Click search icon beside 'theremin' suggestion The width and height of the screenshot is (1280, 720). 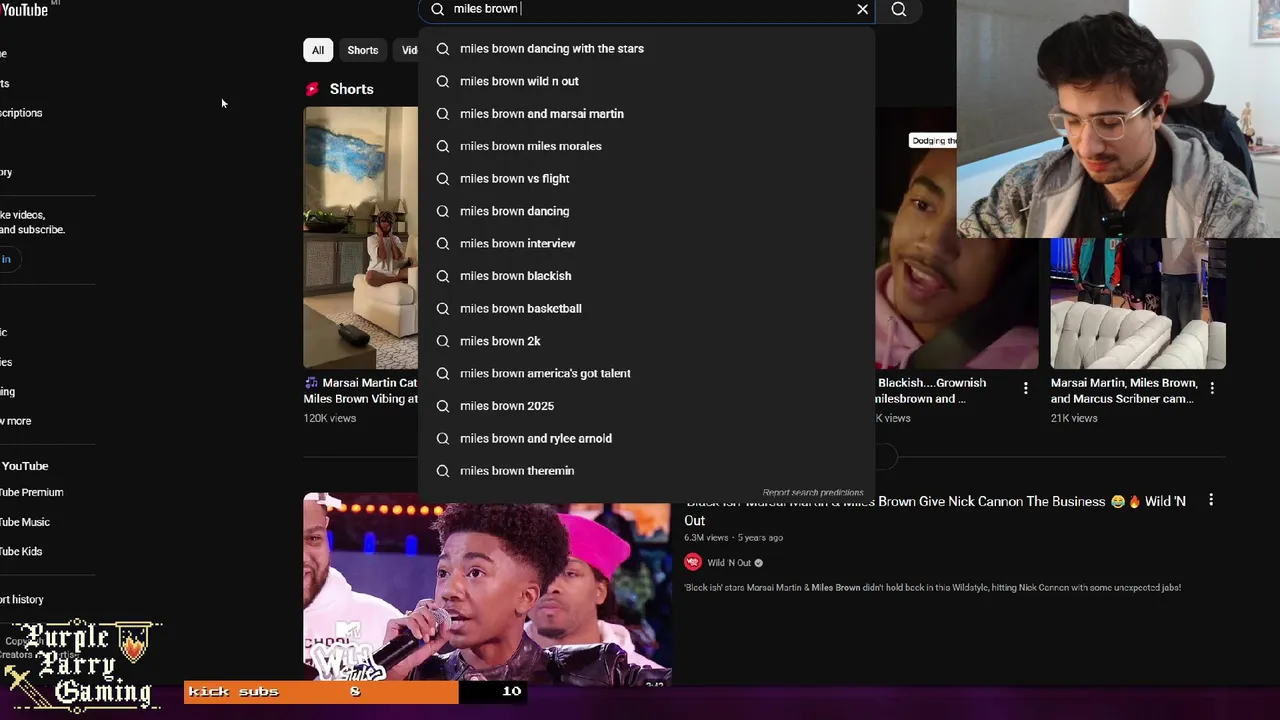click(x=443, y=471)
